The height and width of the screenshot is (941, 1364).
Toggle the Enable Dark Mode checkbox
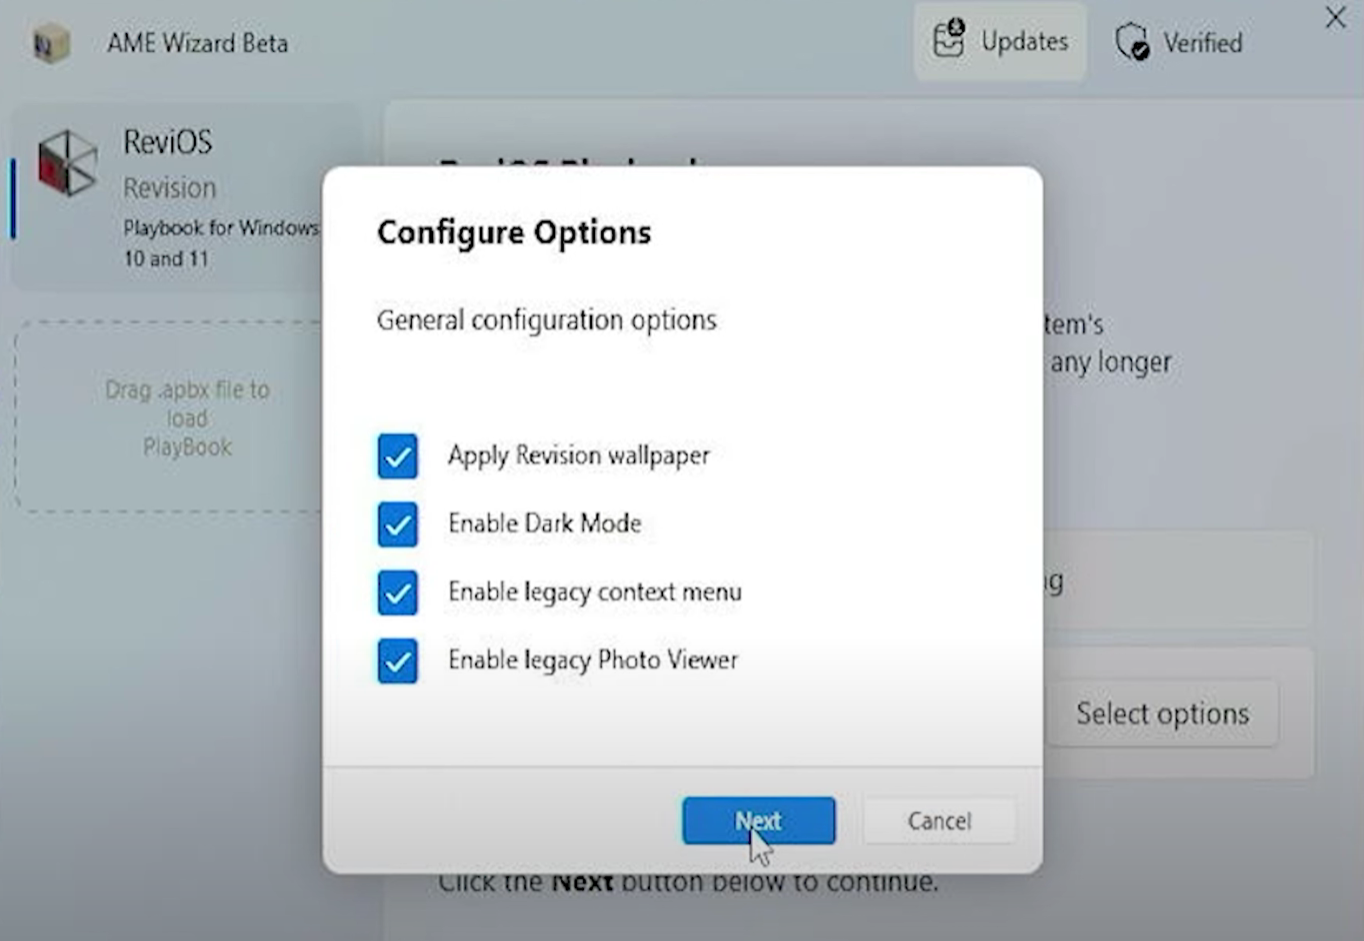coord(398,524)
